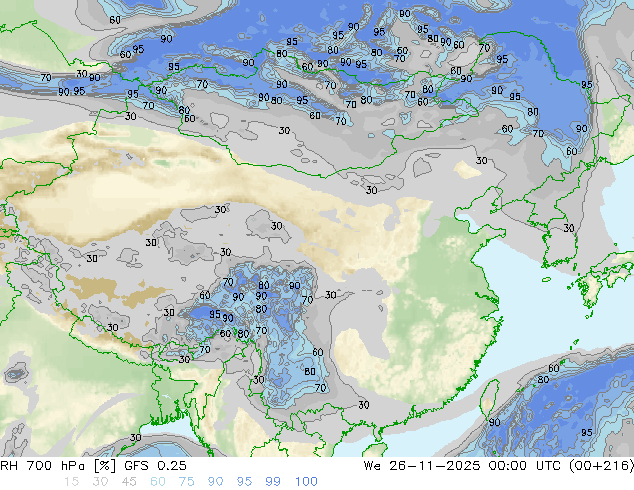Click the 'RH 700 hPa [%]' map title
The width and height of the screenshot is (634, 490).
[59, 466]
